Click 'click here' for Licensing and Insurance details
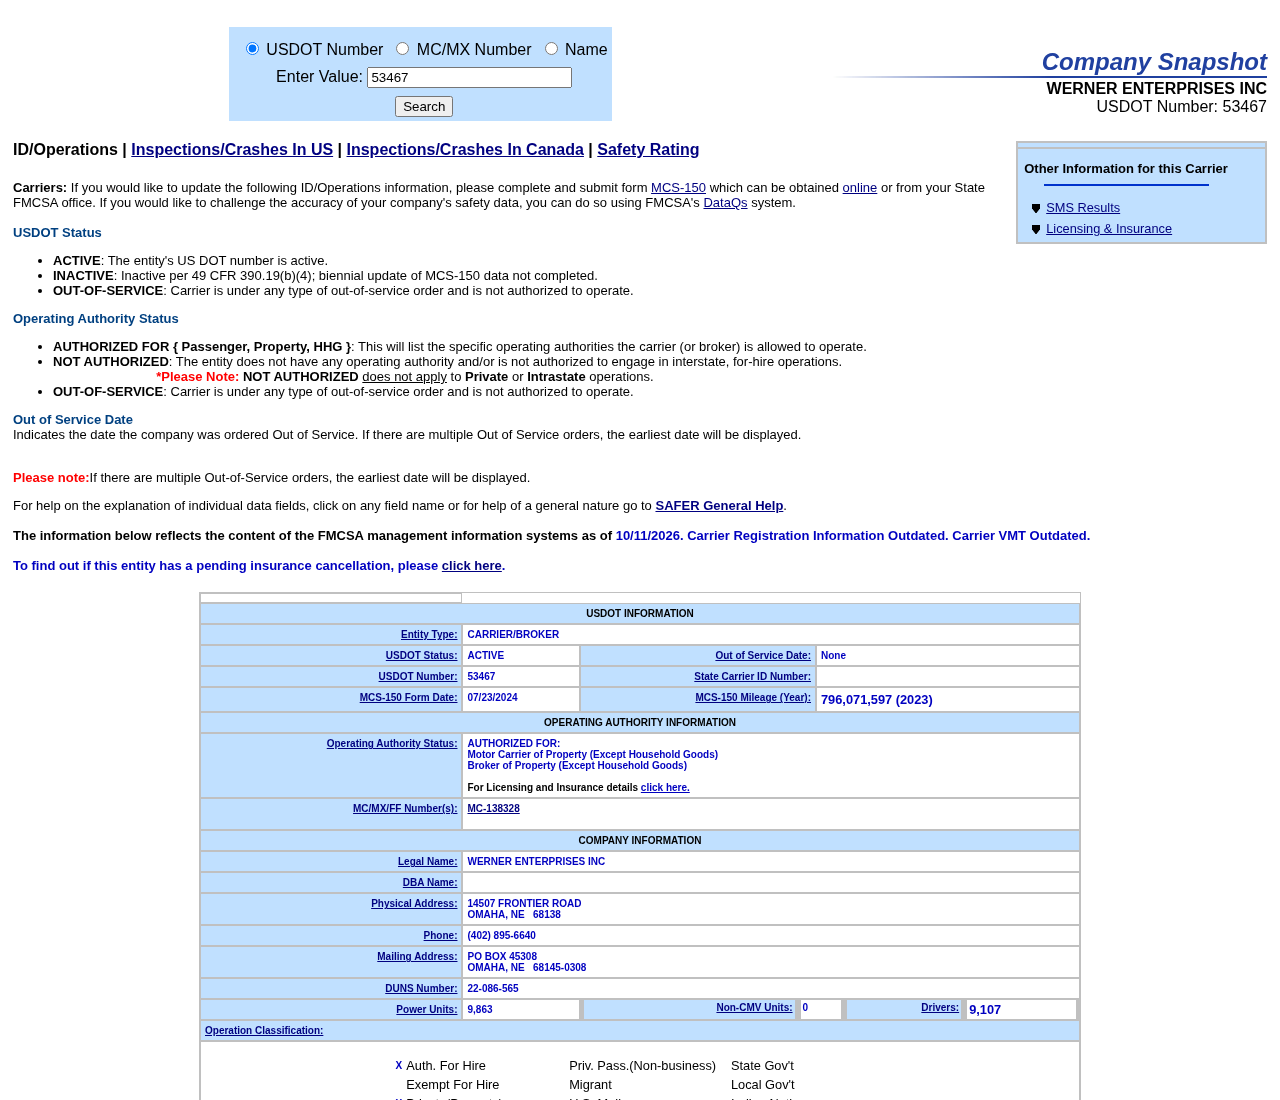Image resolution: width=1280 pixels, height=1100 pixels. (665, 788)
